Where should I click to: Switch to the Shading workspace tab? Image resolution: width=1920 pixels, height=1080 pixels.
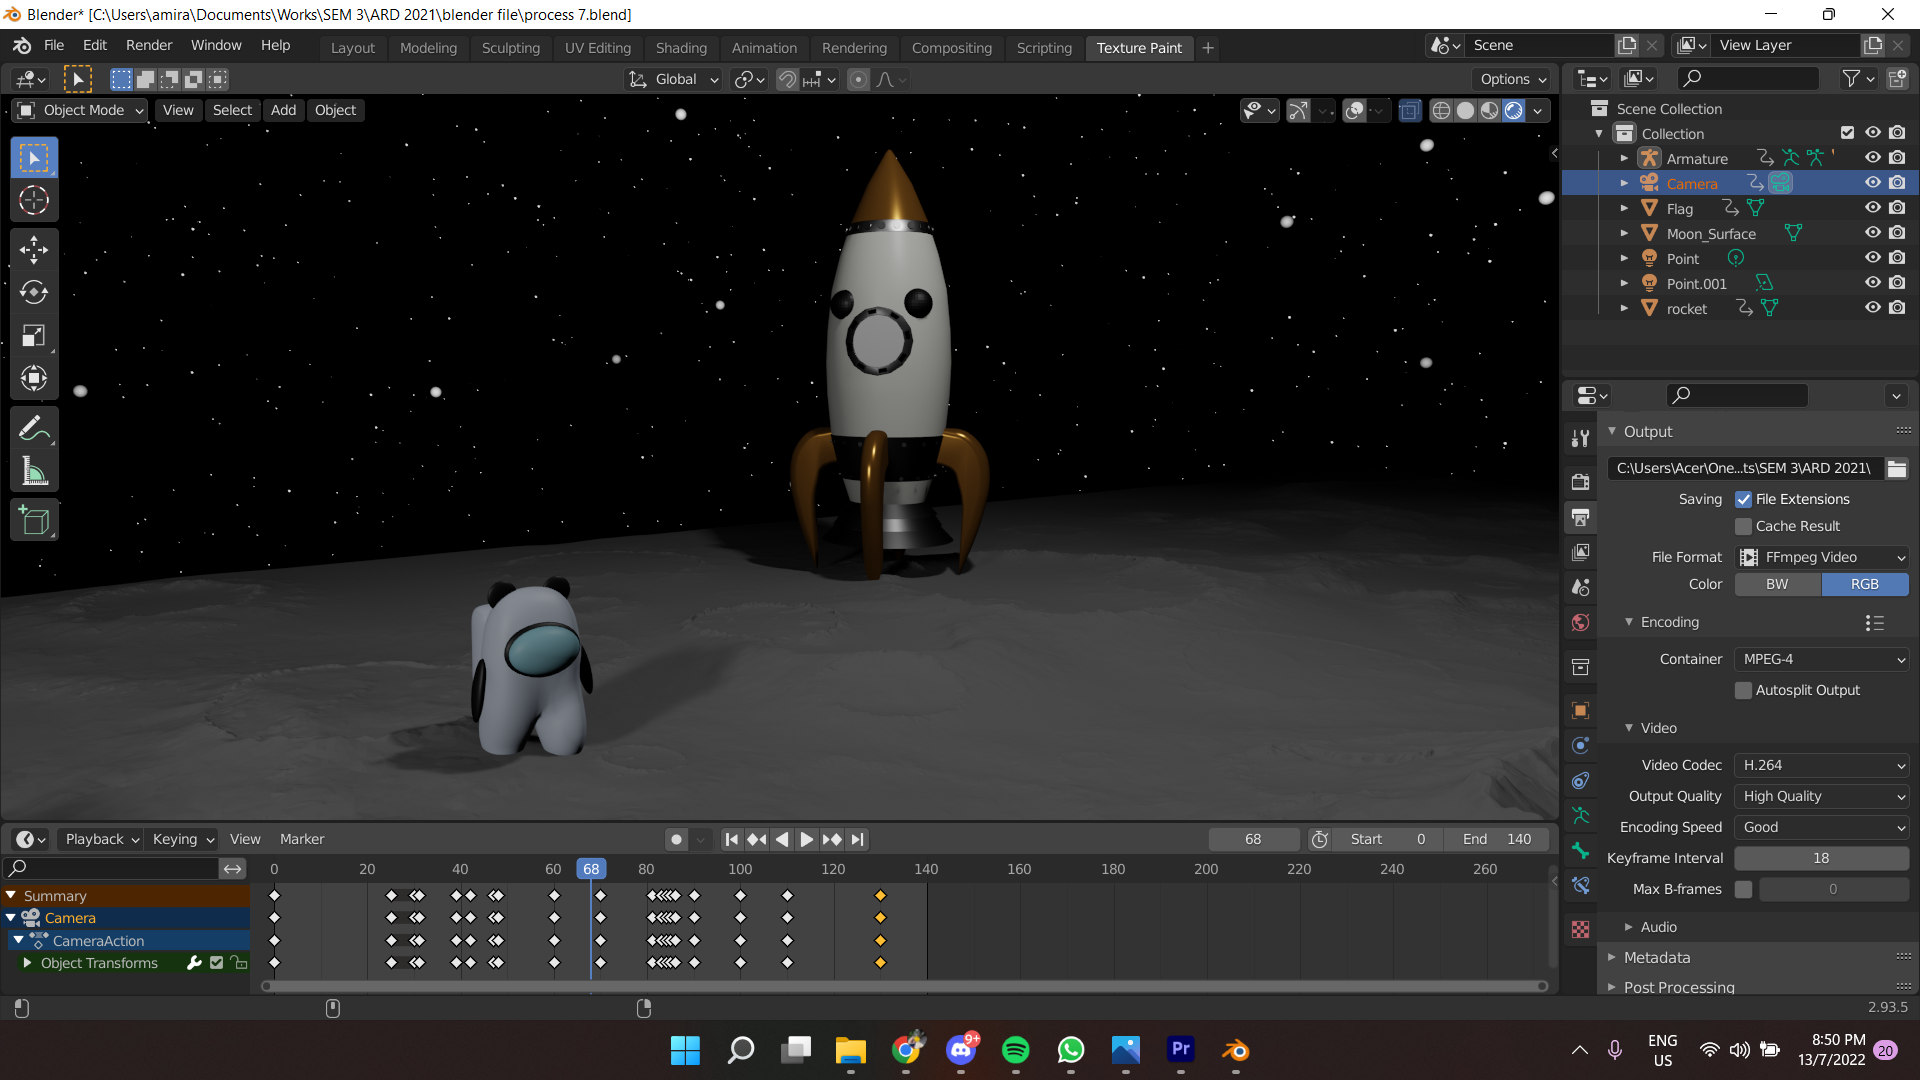click(x=681, y=47)
